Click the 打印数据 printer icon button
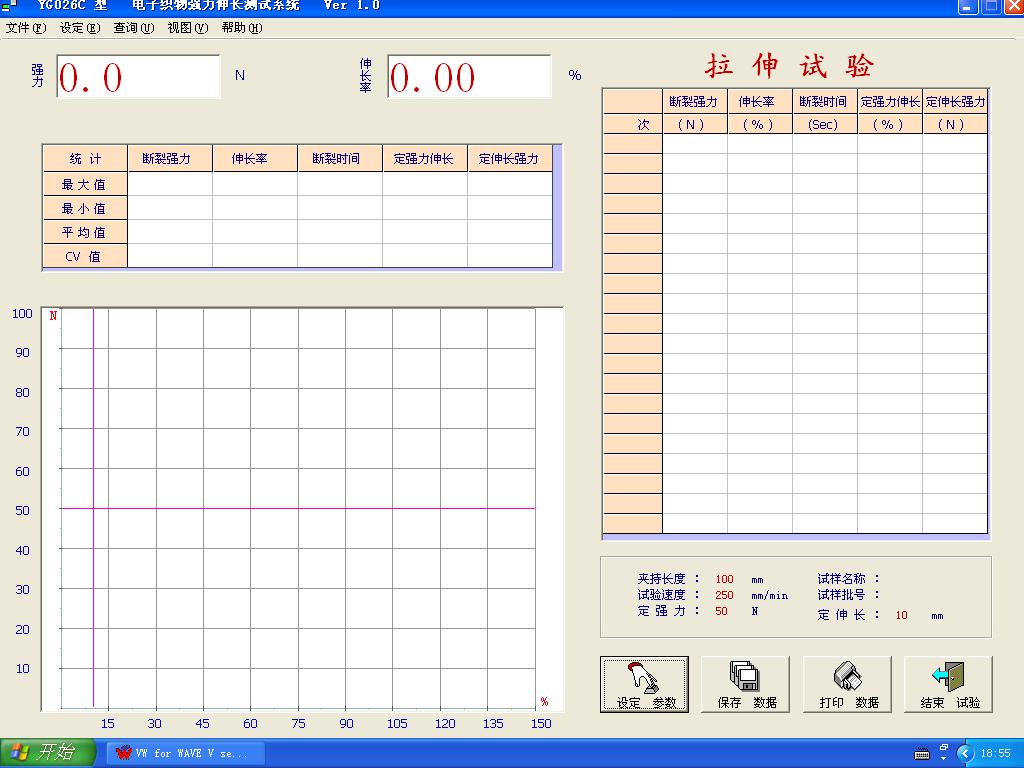Viewport: 1024px width, 768px height. pos(848,684)
